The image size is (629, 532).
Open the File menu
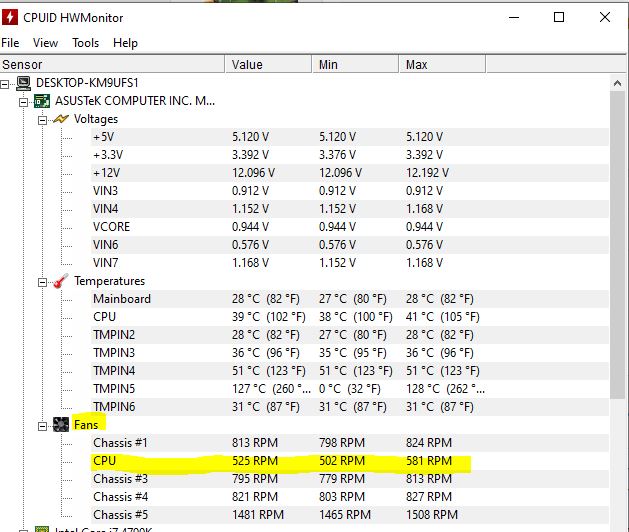point(10,43)
